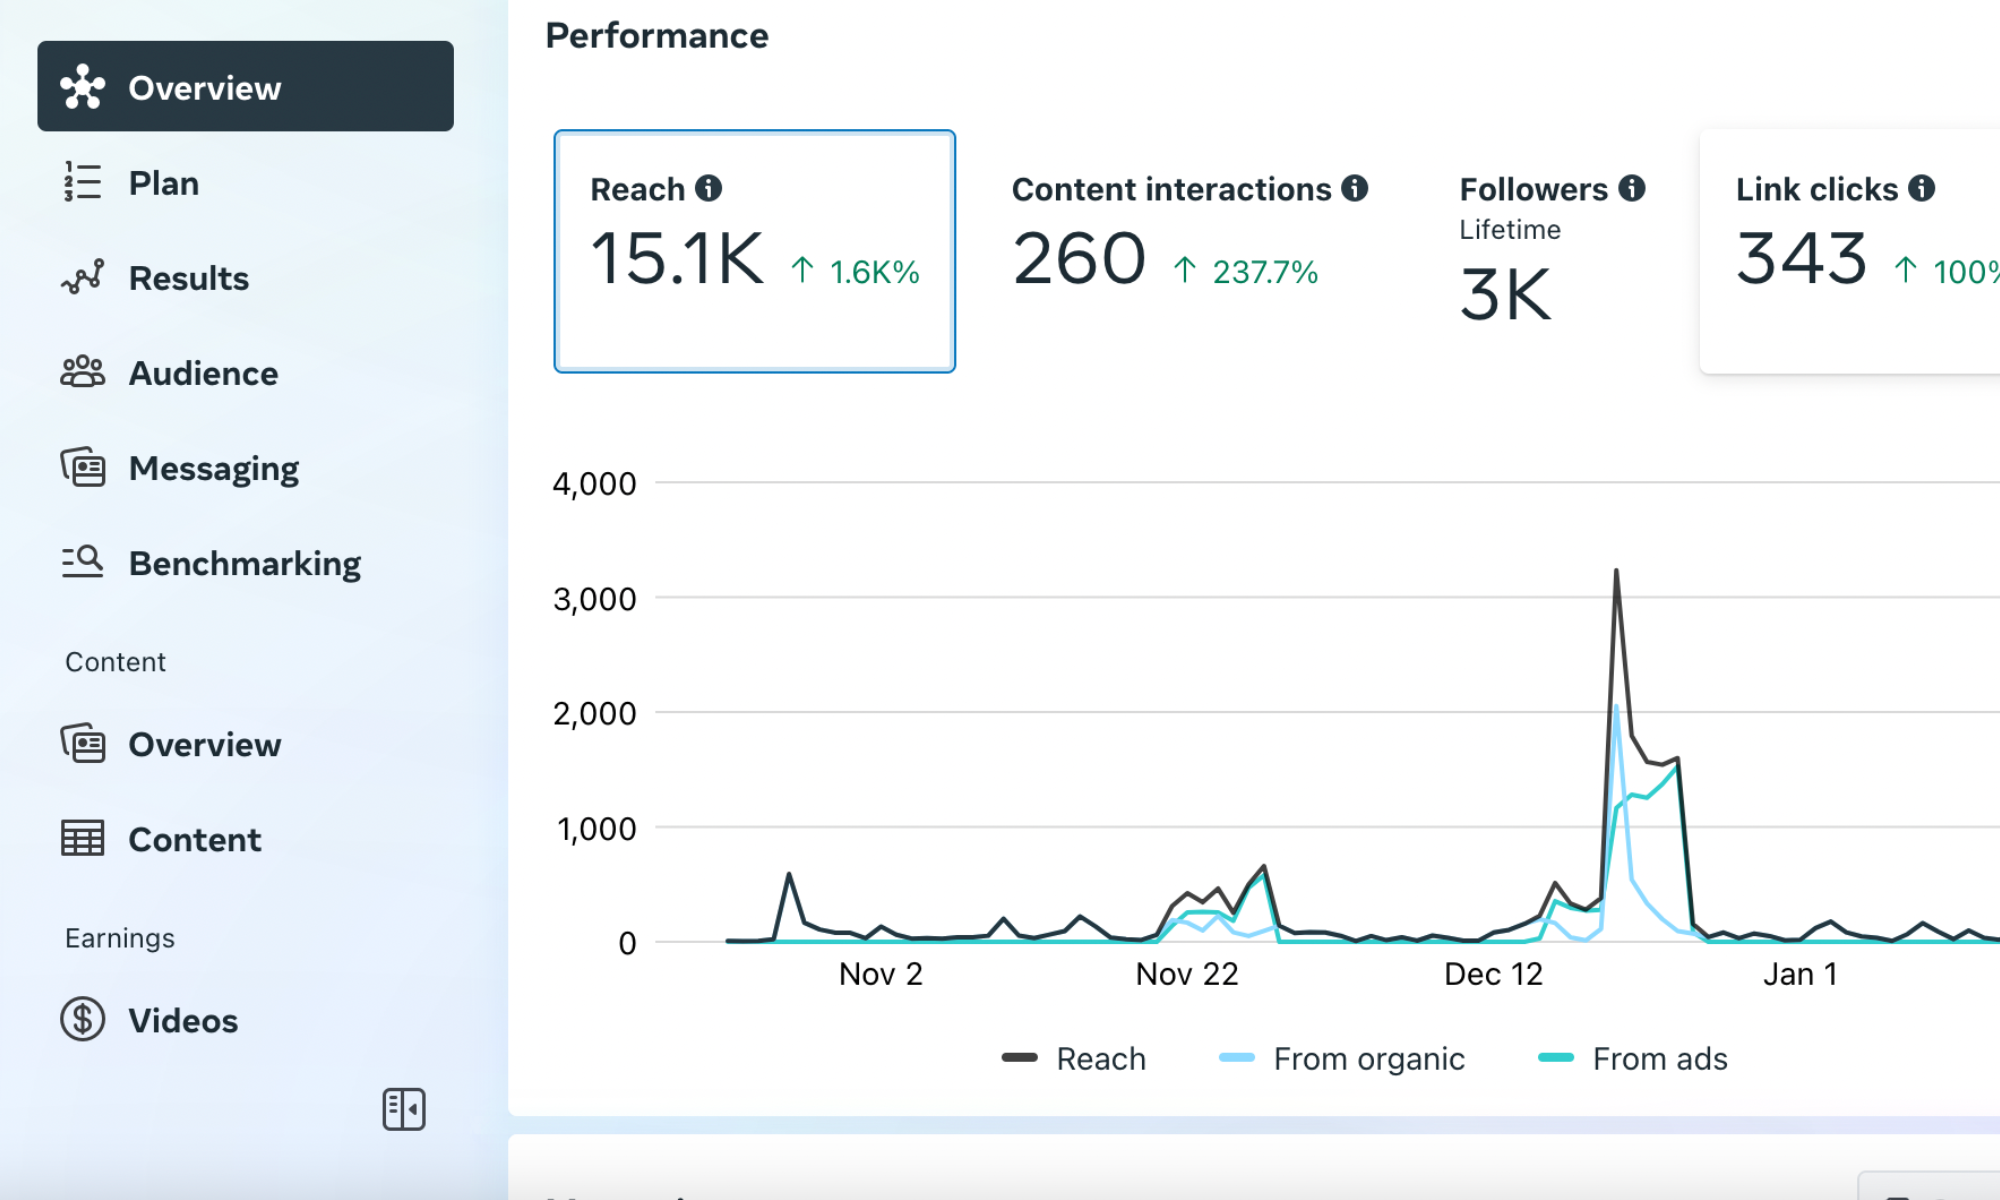Click the Benchmarking search icon
This screenshot has height=1200, width=2000.
coord(82,562)
